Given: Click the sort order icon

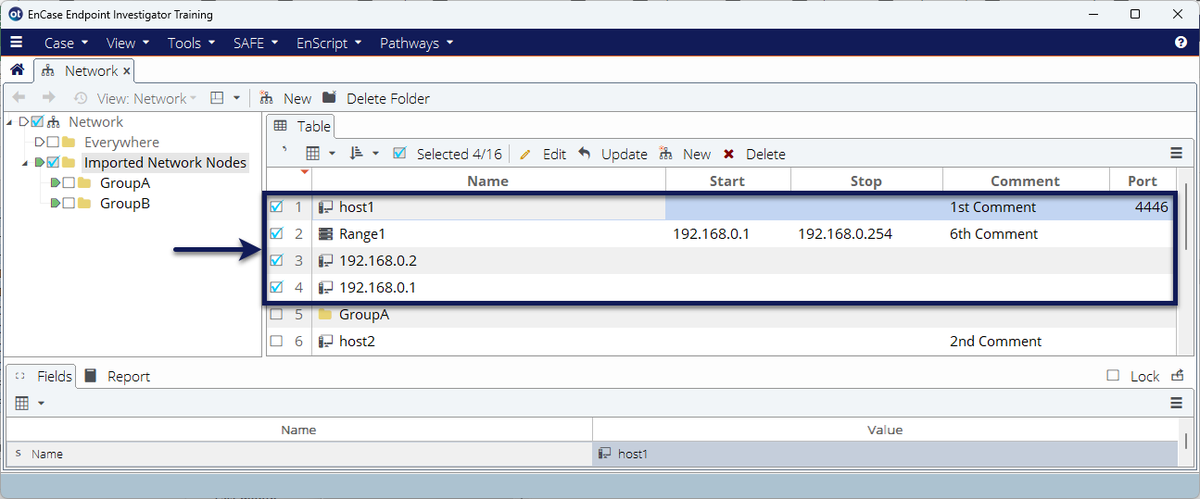Looking at the screenshot, I should (x=357, y=154).
